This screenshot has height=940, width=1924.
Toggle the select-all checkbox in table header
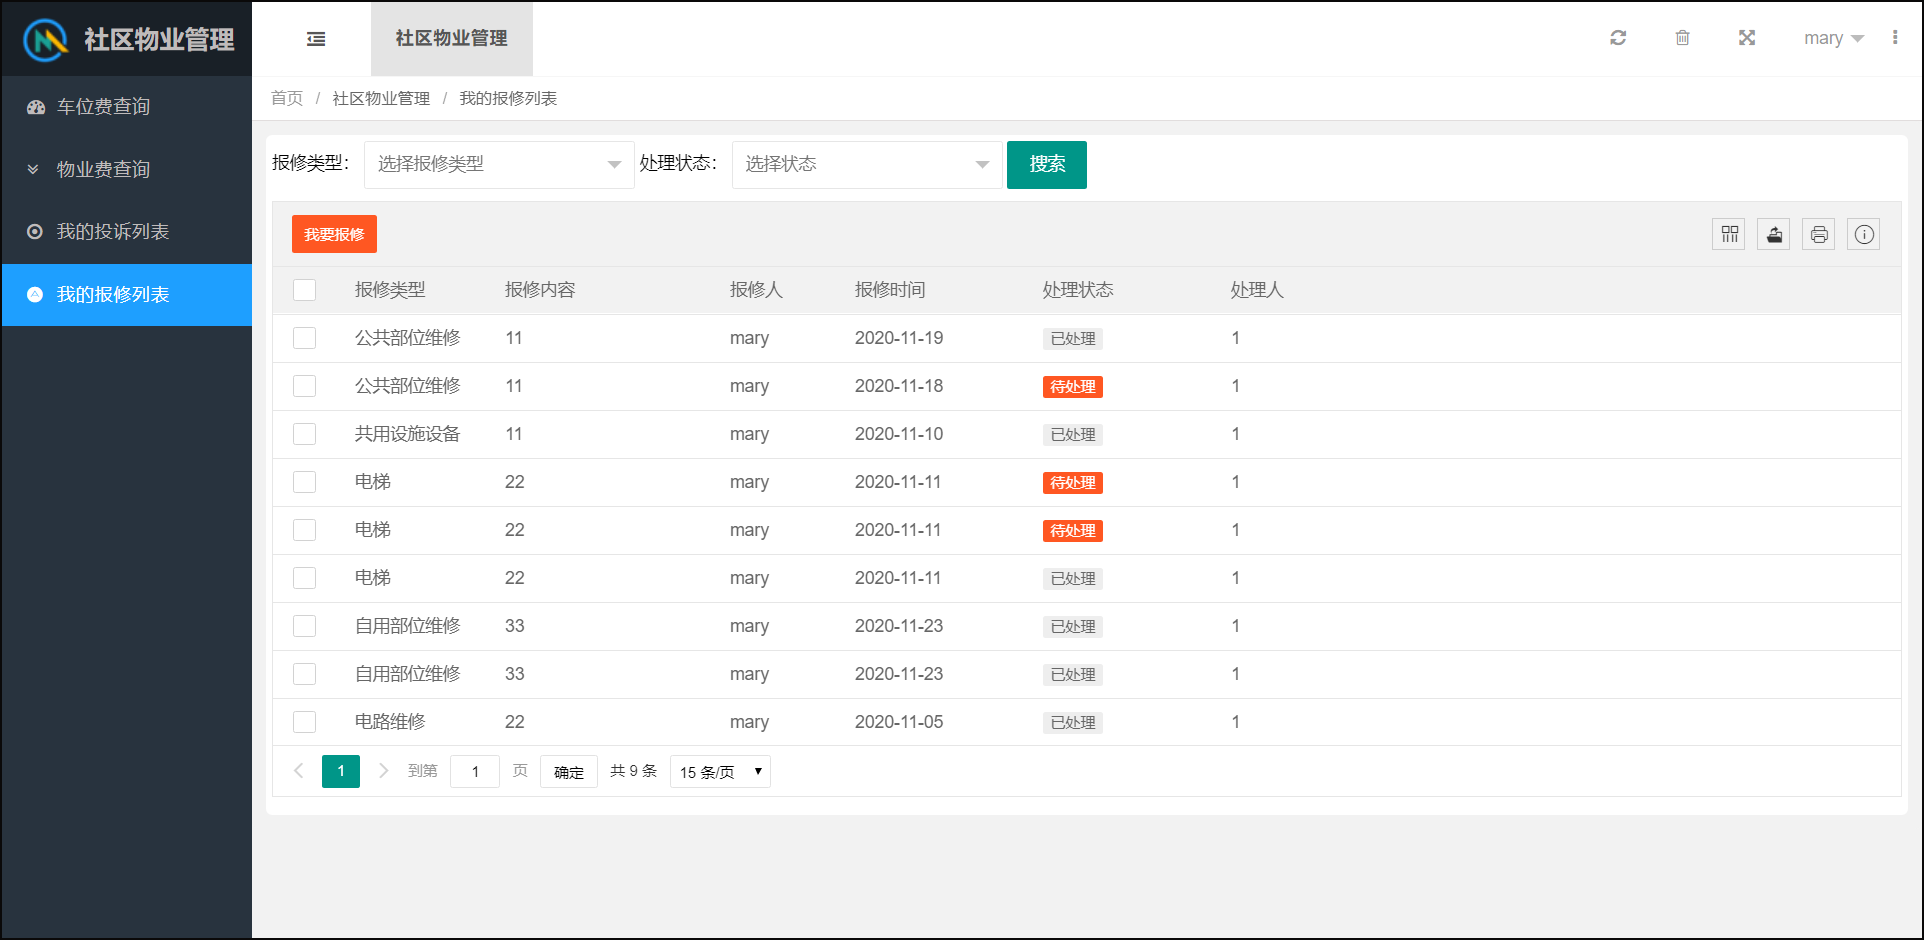(304, 289)
